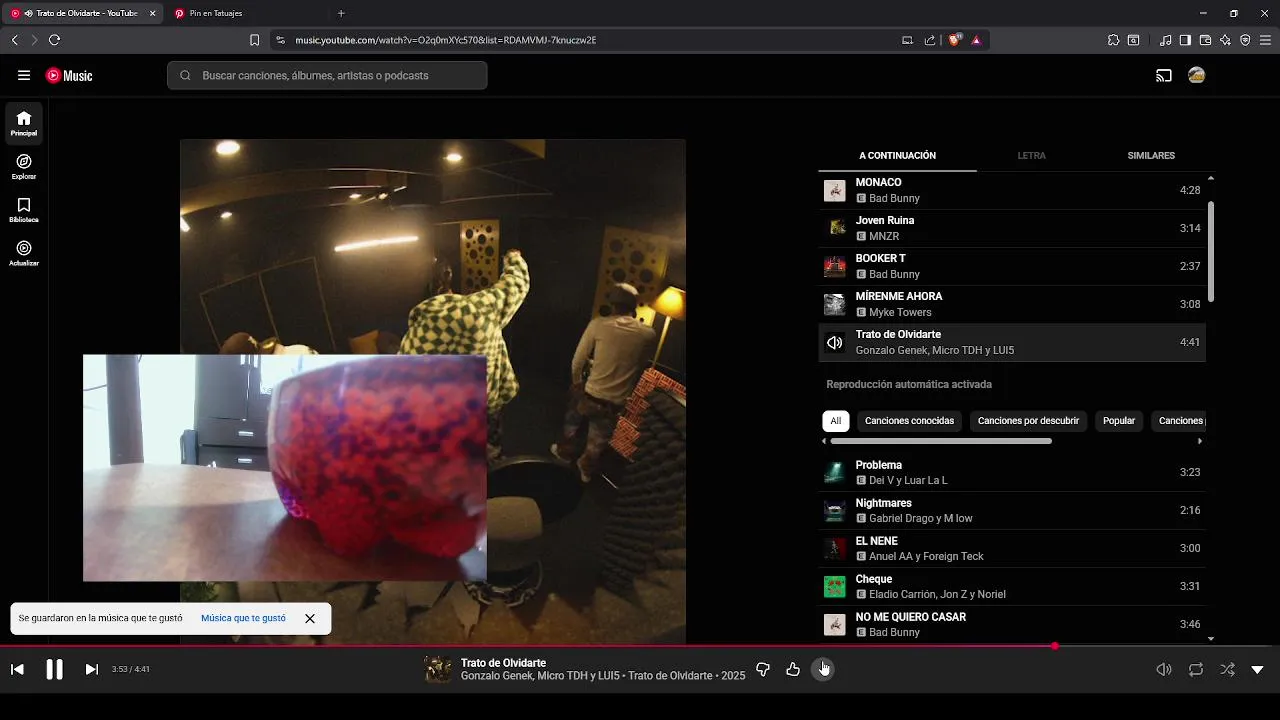Open the account avatar menu
Viewport: 1280px width, 720px height.
coord(1196,75)
